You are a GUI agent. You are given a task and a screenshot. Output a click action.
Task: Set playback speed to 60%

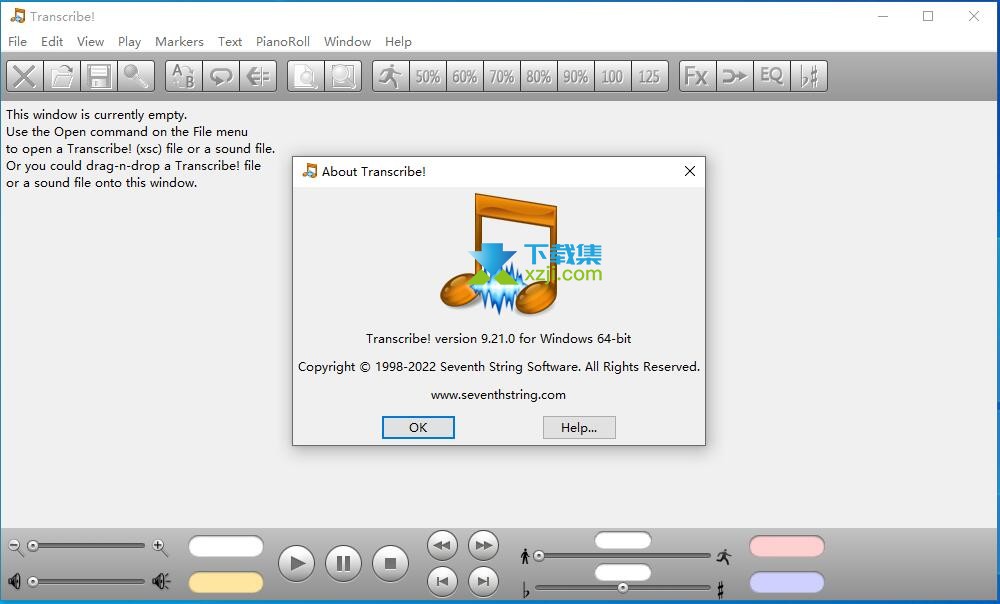coord(464,77)
